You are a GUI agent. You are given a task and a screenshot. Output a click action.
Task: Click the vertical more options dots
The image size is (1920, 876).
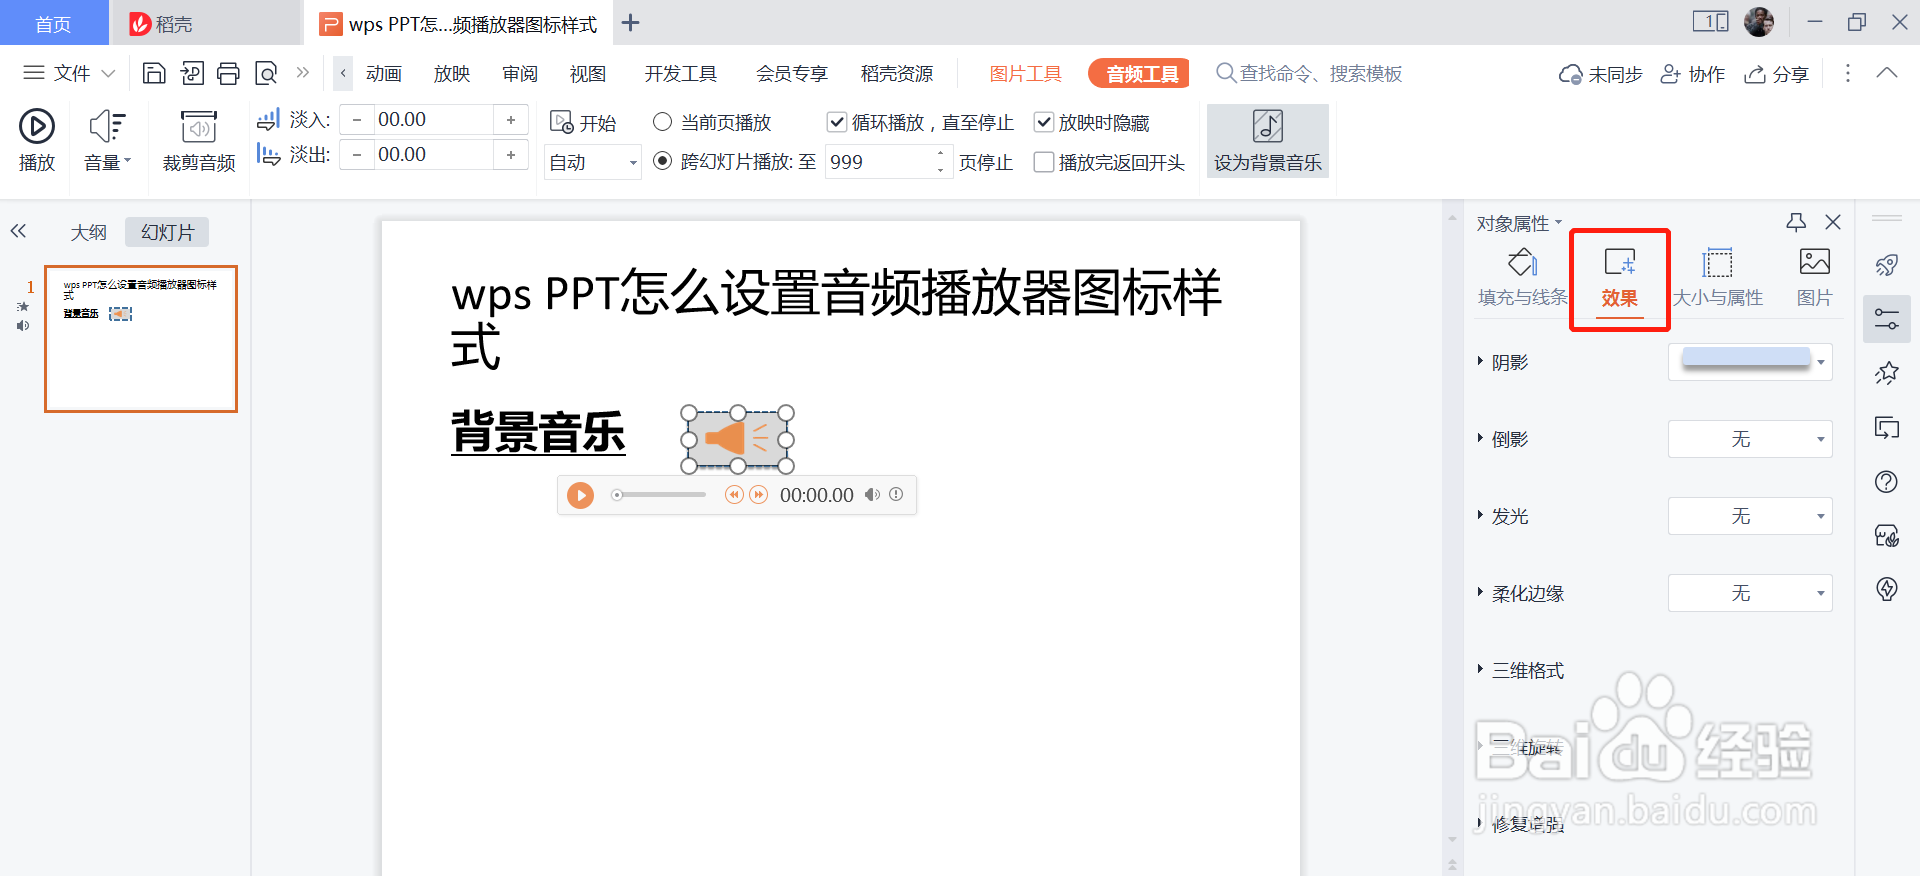[x=1848, y=74]
